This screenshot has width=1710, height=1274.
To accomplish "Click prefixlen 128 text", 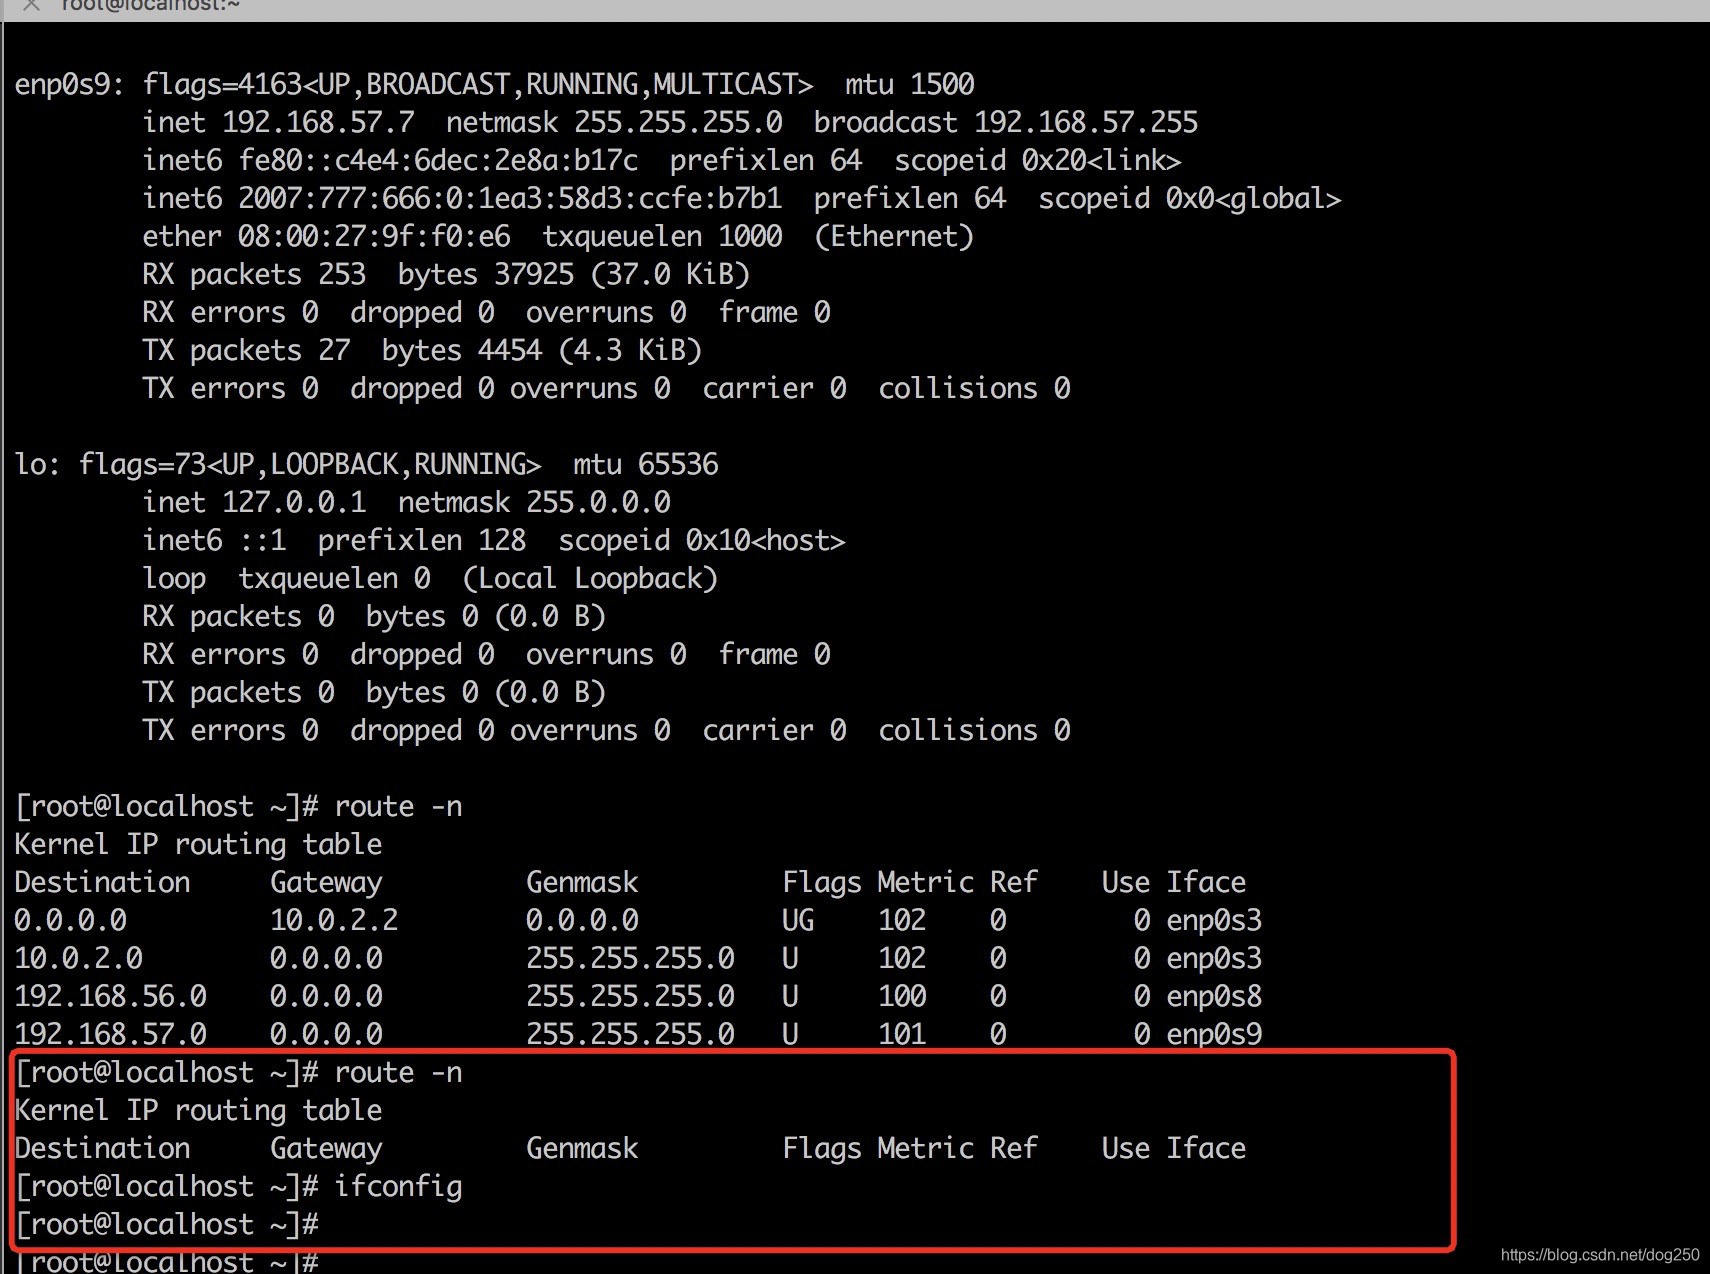I will click(x=422, y=541).
